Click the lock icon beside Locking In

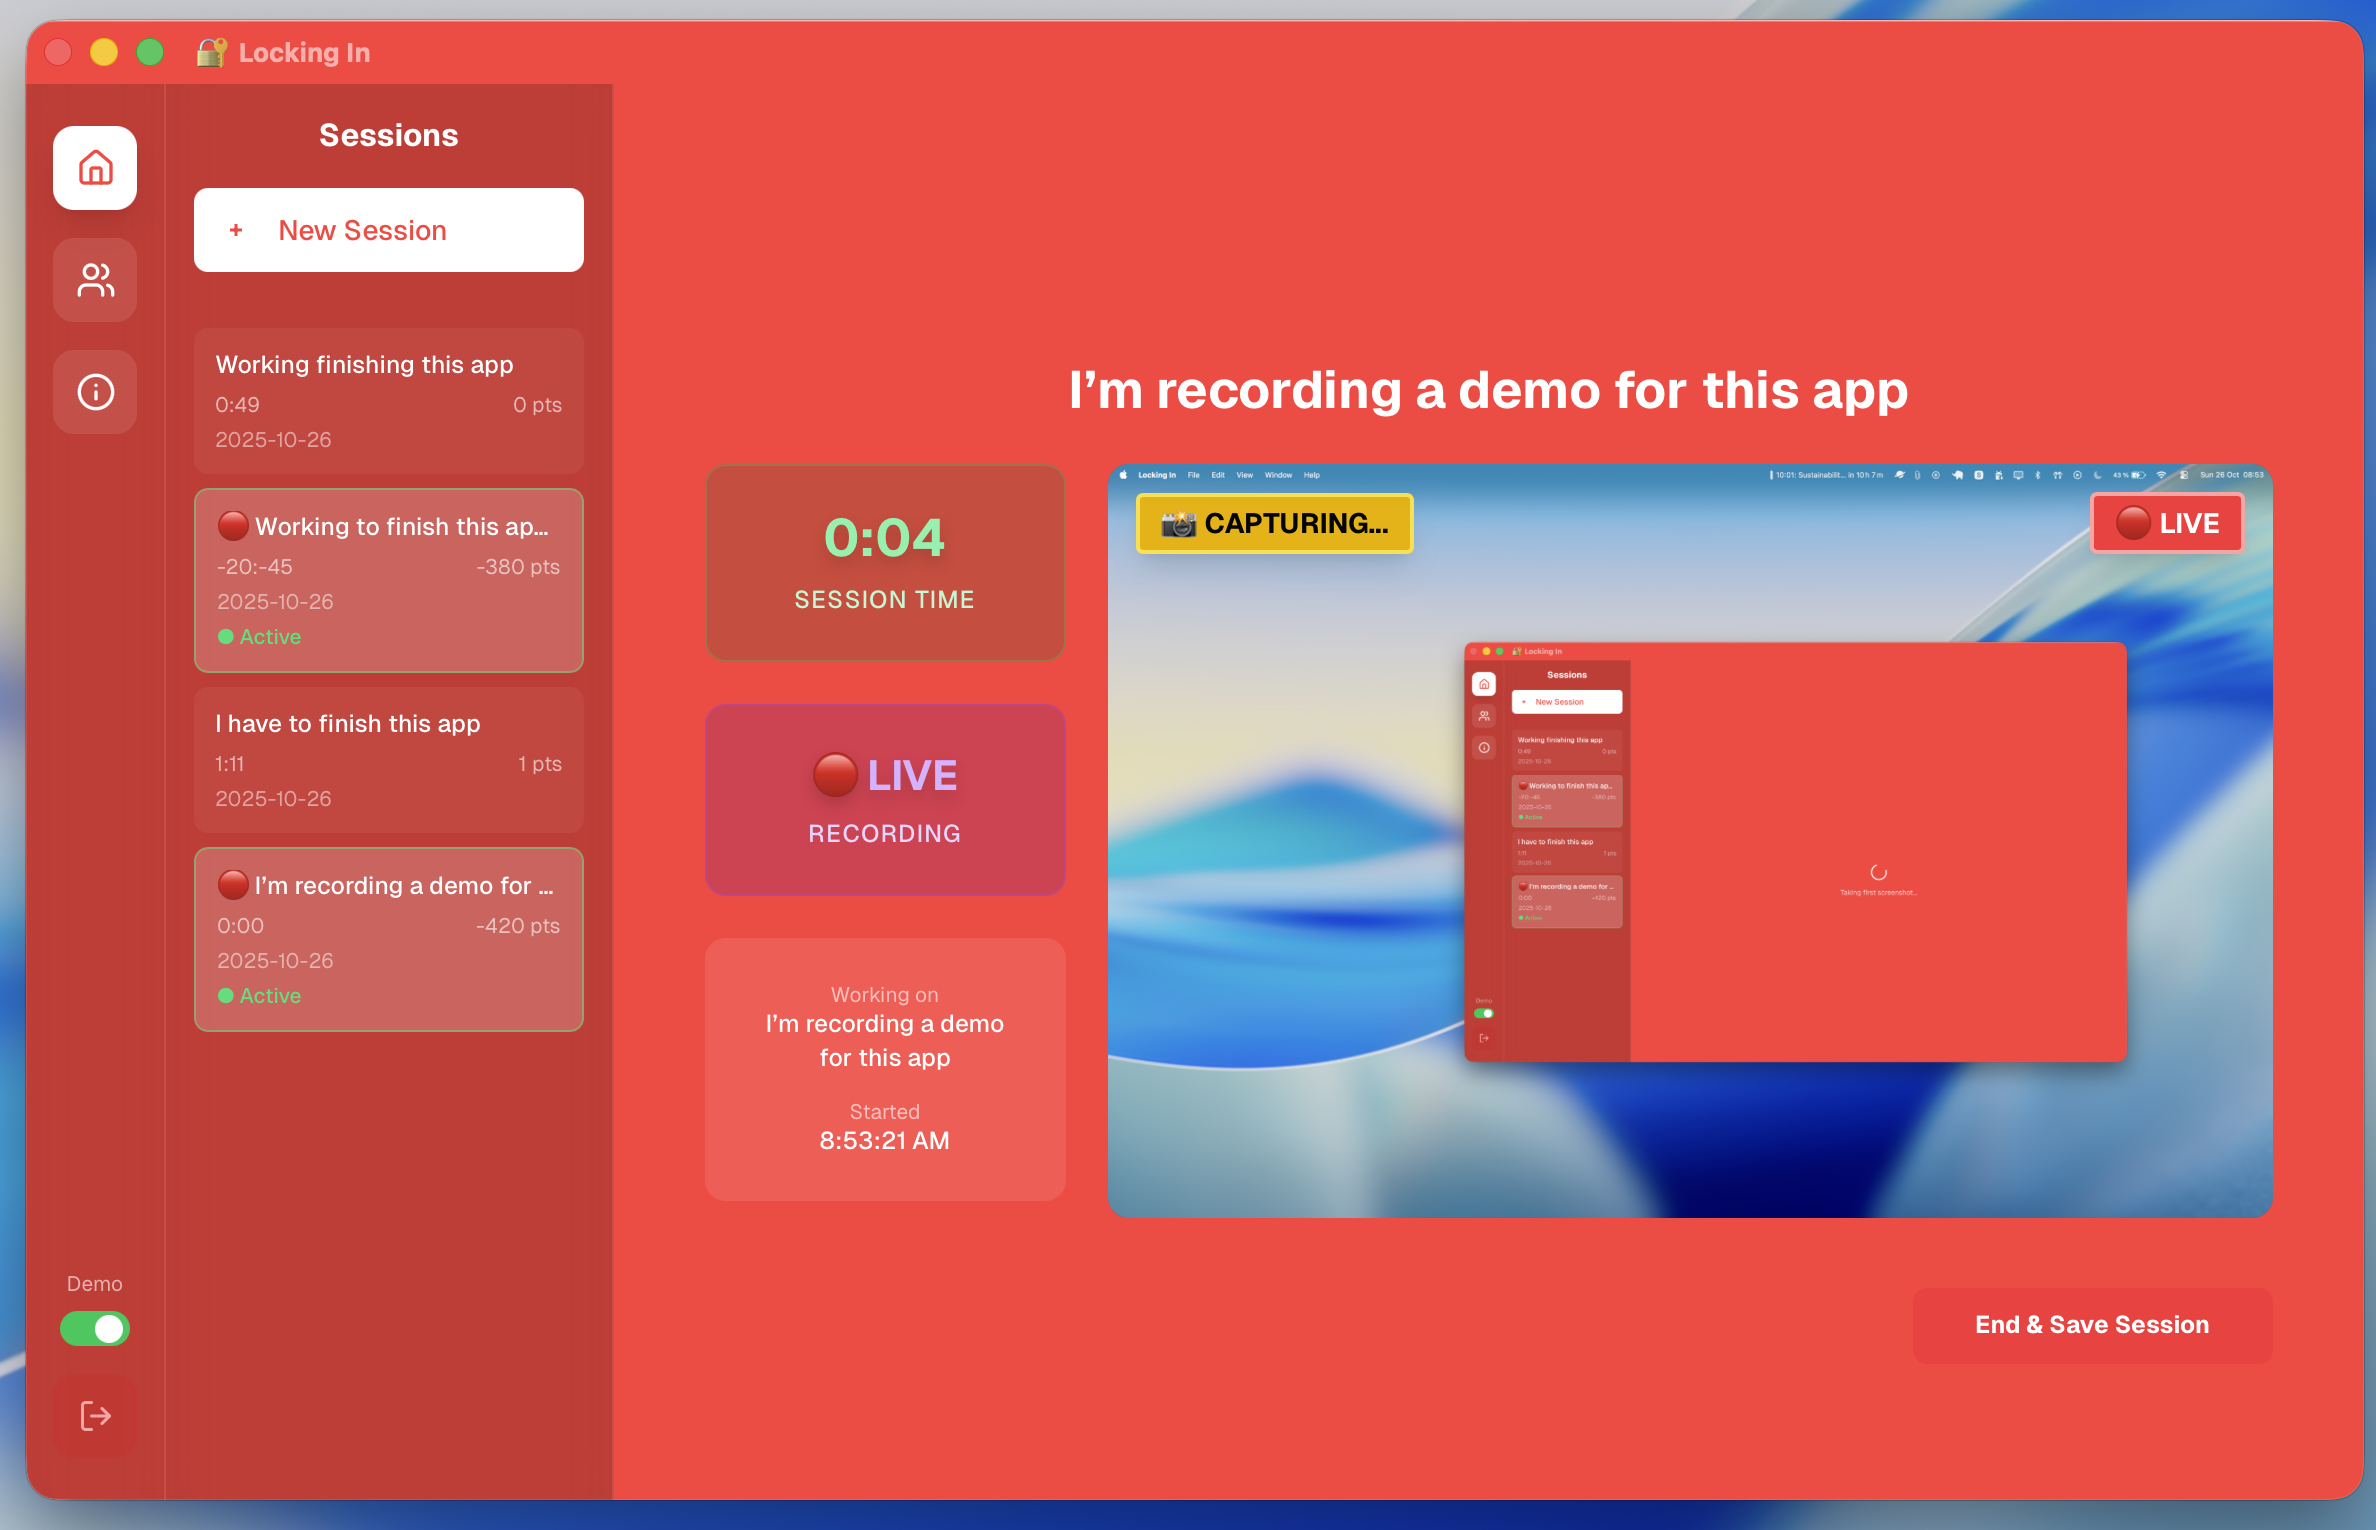[211, 52]
